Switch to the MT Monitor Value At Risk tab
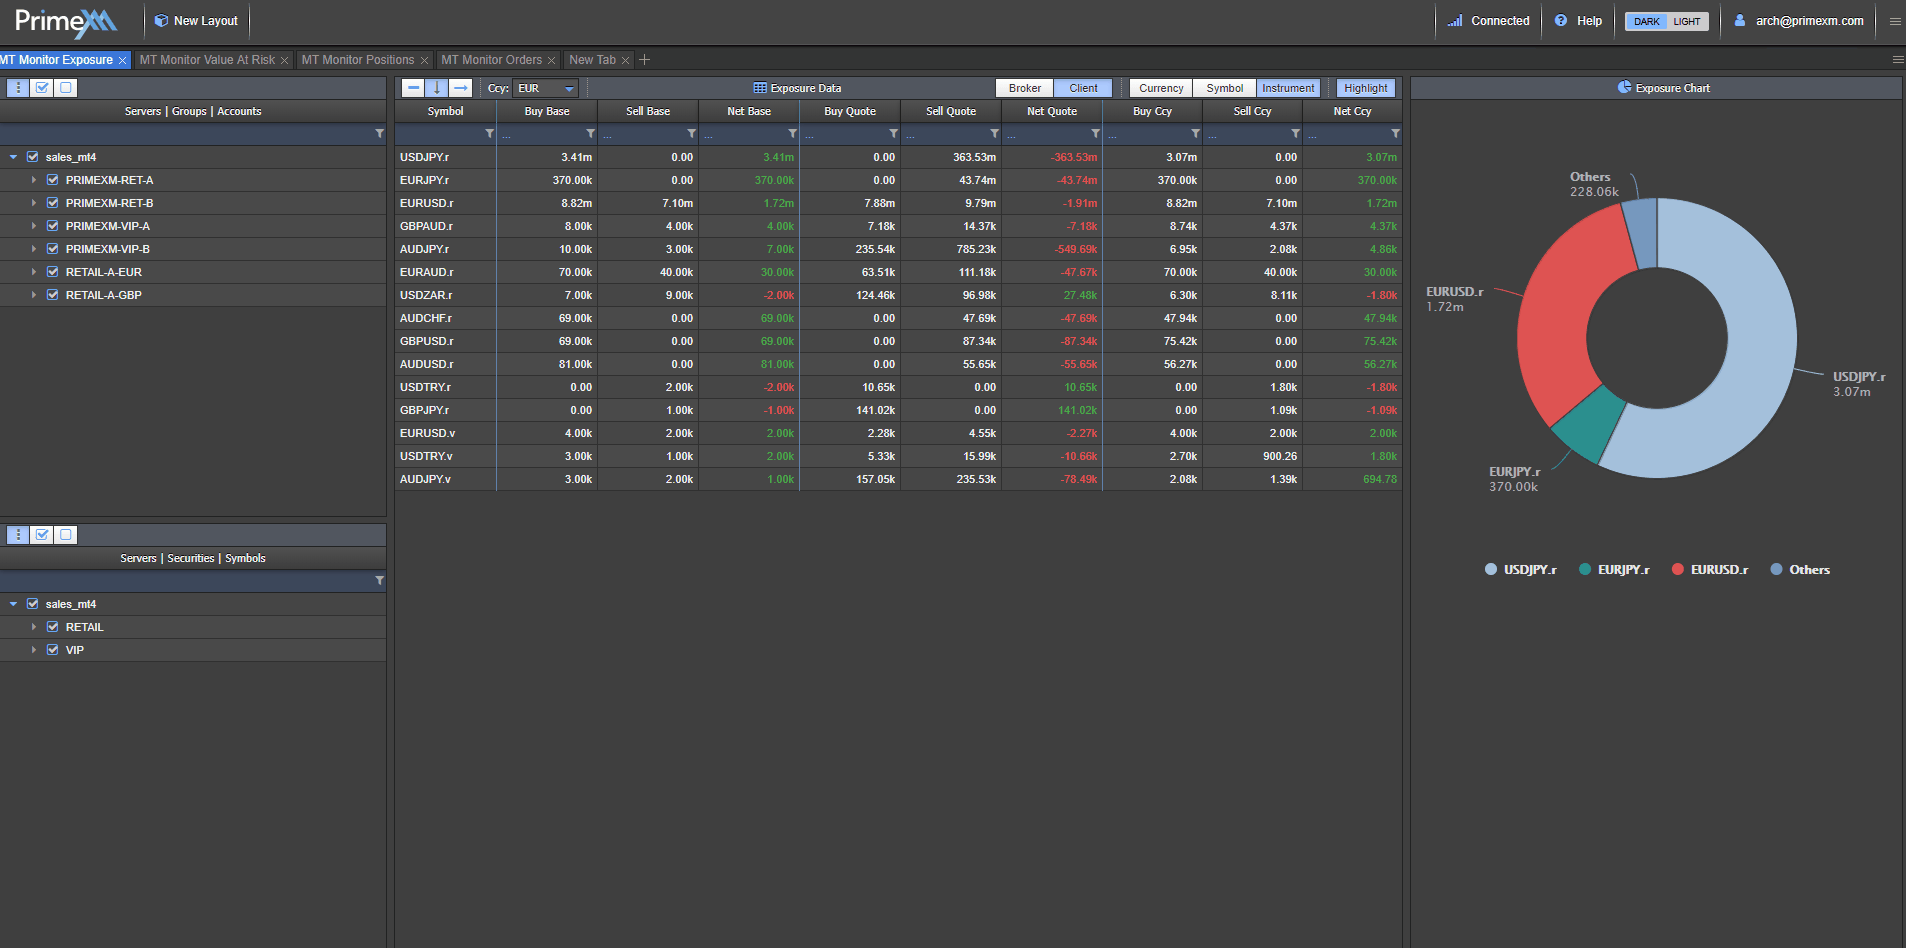Viewport: 1906px width, 948px height. (x=207, y=60)
